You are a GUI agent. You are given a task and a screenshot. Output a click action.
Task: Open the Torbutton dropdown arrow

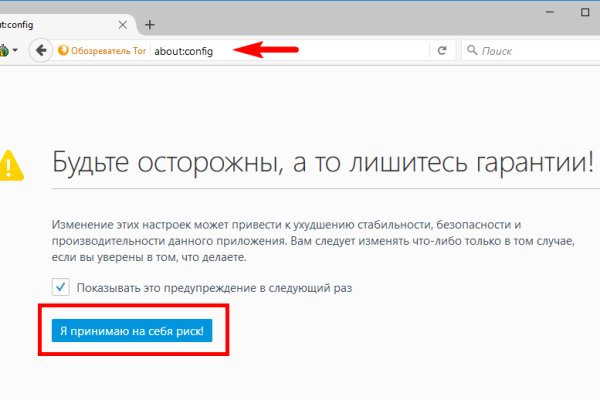coord(17,50)
